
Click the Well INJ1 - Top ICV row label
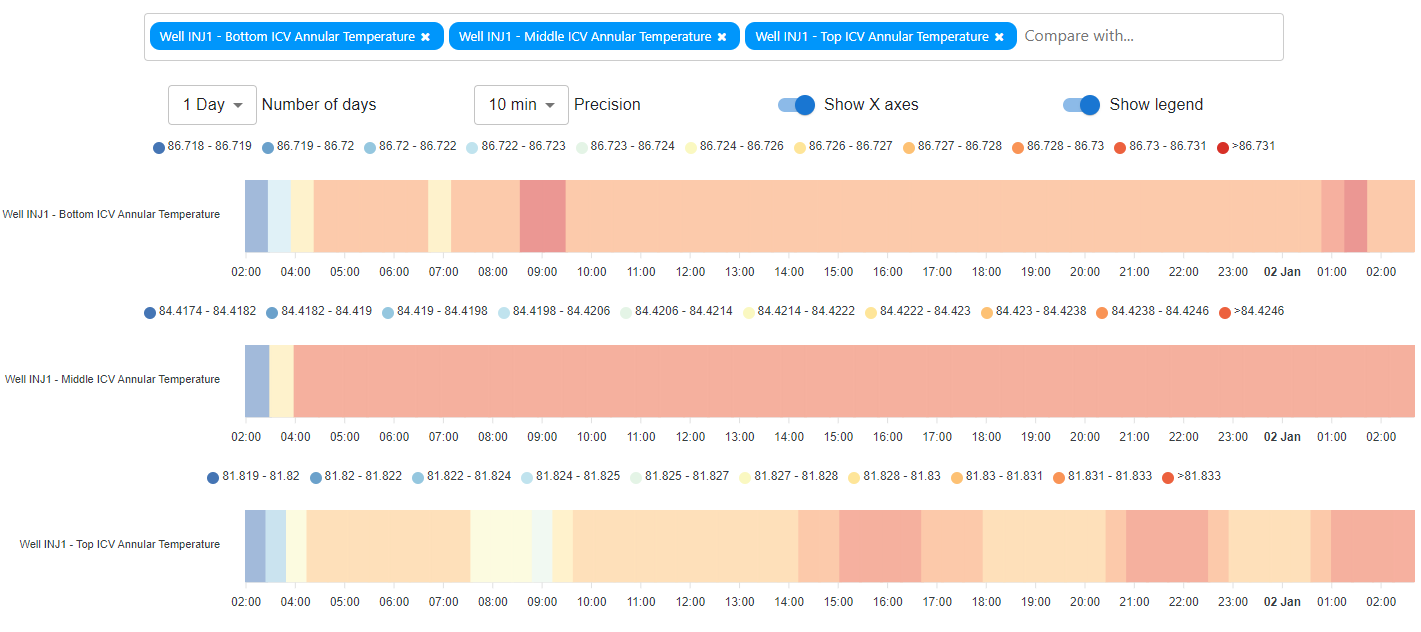[120, 544]
